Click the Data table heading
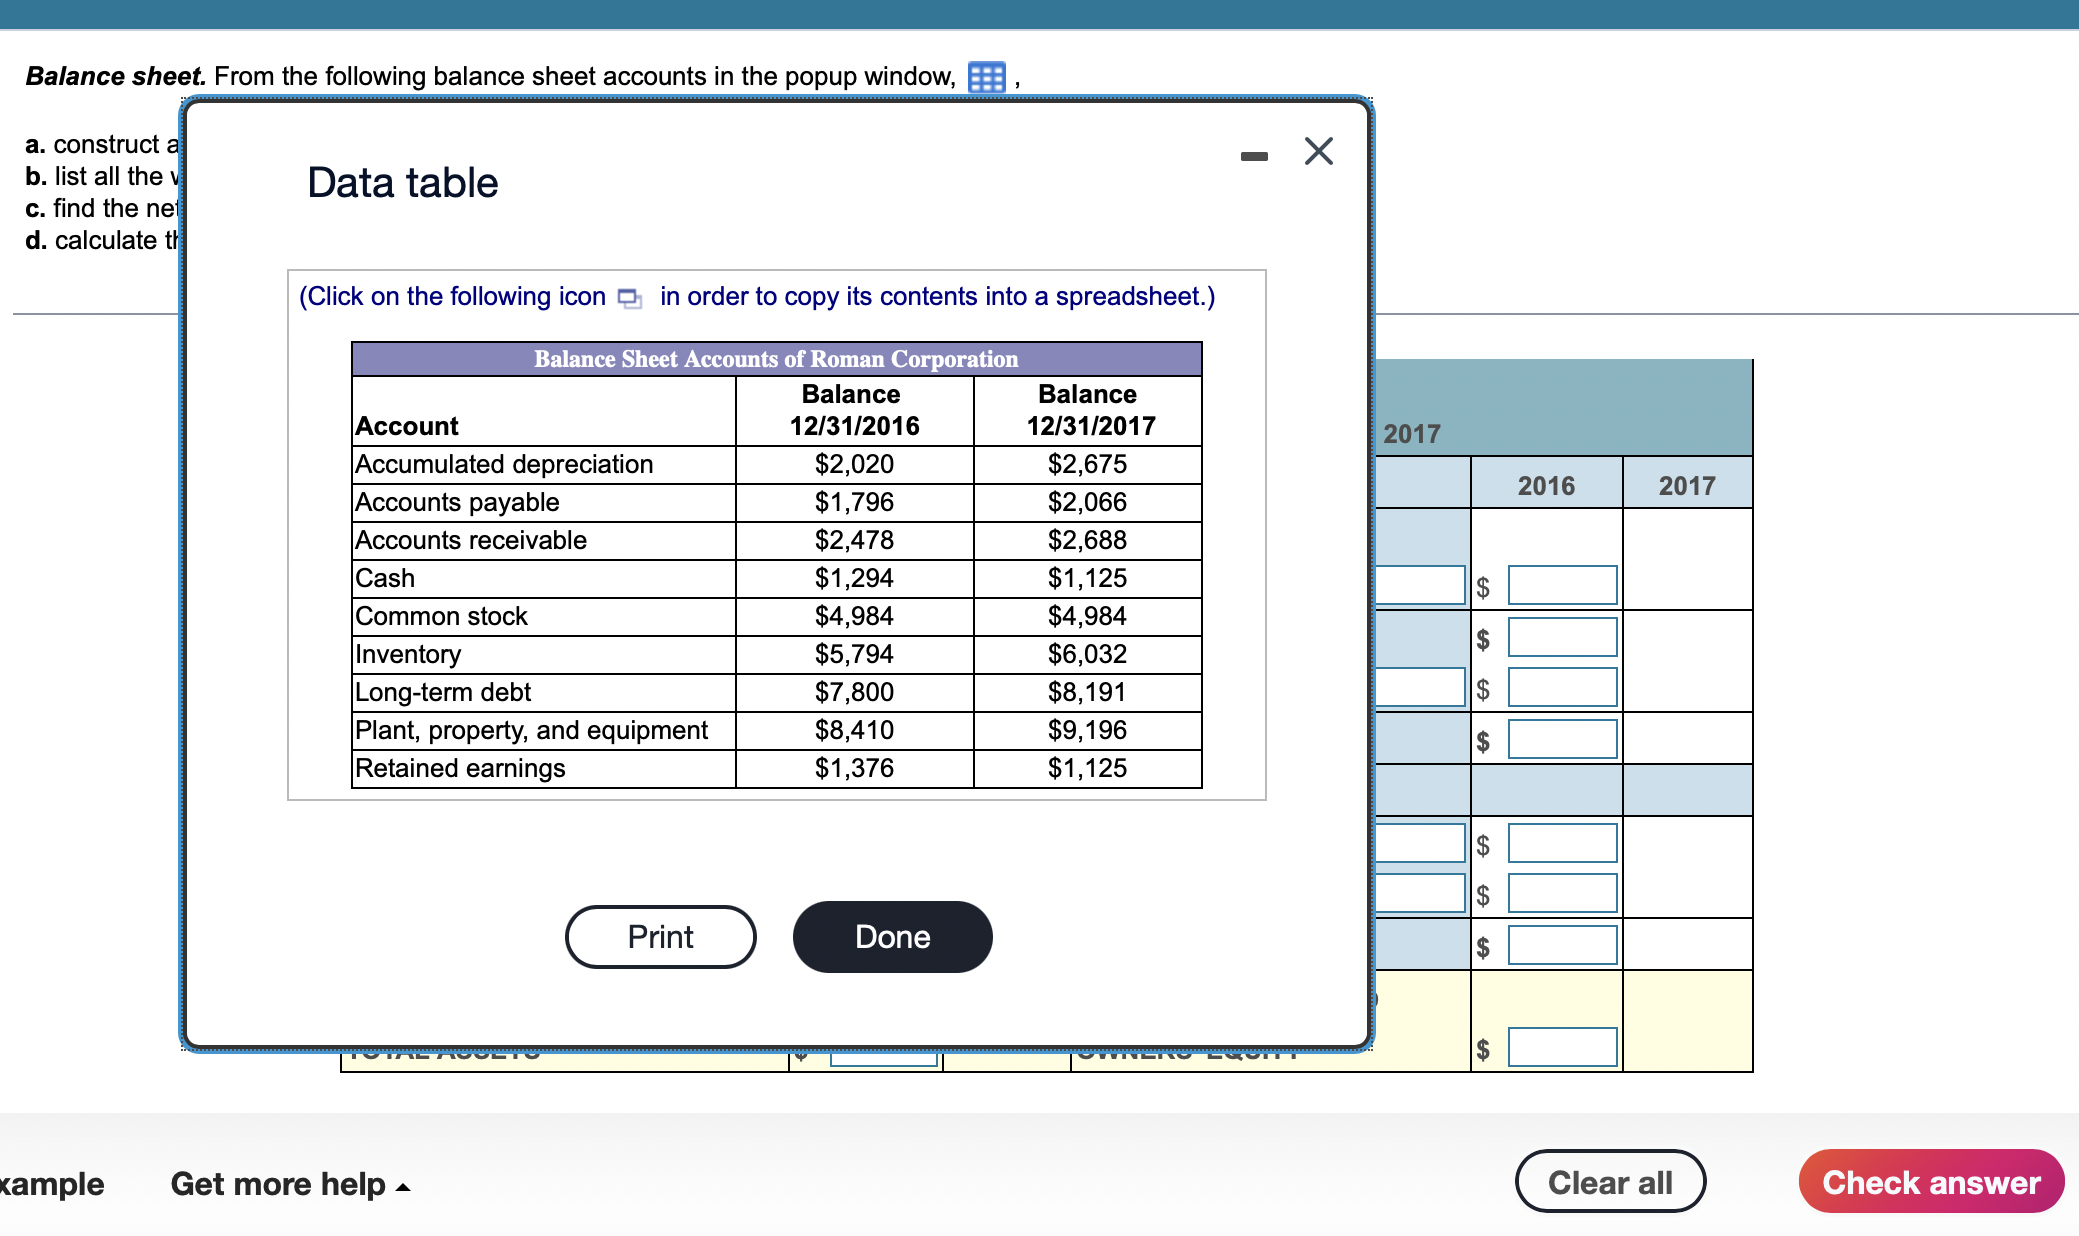The width and height of the screenshot is (2079, 1236). (x=402, y=183)
